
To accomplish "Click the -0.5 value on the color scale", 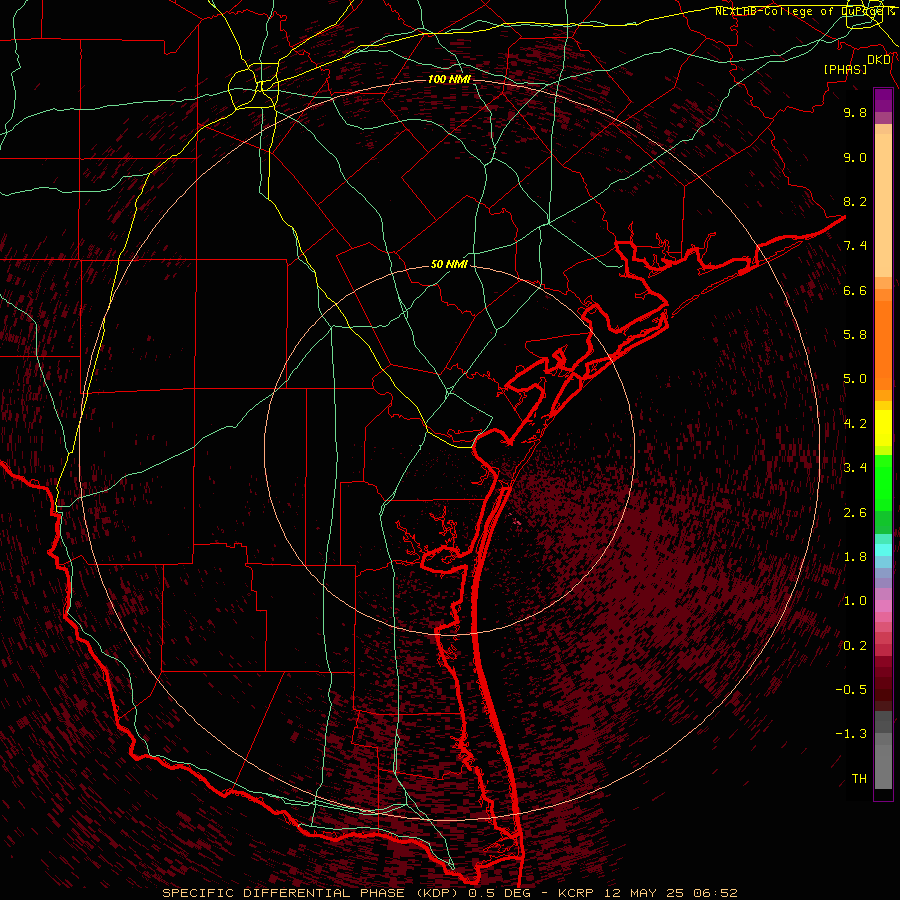I will click(851, 690).
